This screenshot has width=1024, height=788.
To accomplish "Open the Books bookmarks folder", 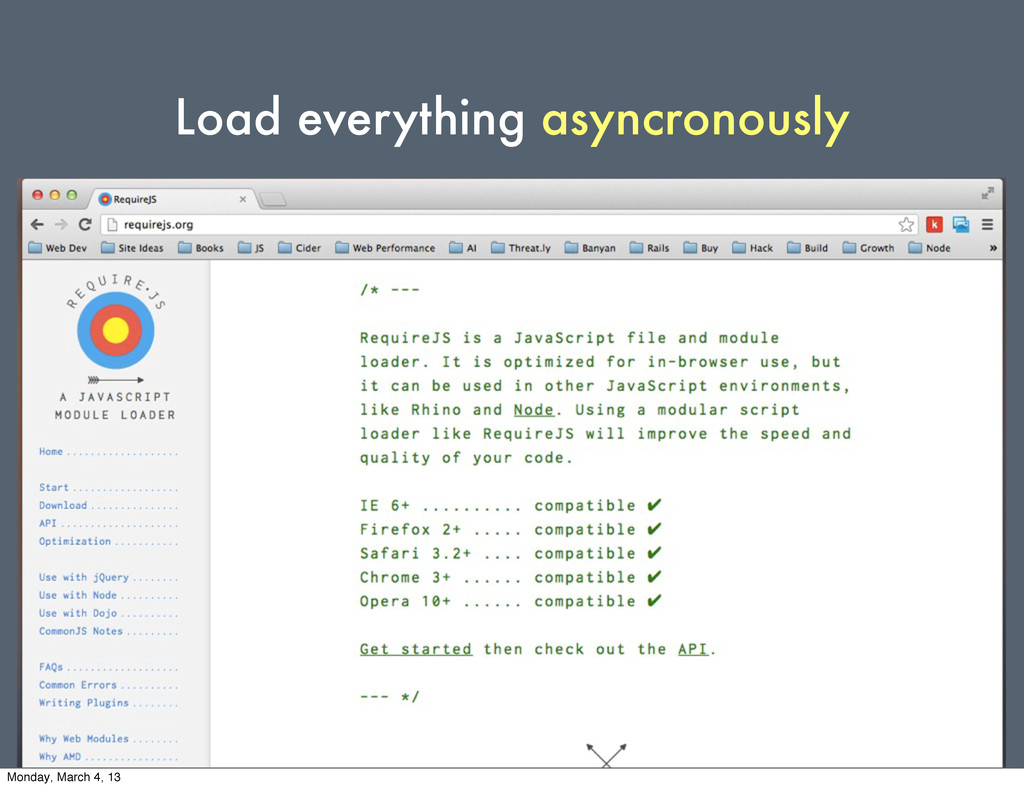I will (x=201, y=248).
